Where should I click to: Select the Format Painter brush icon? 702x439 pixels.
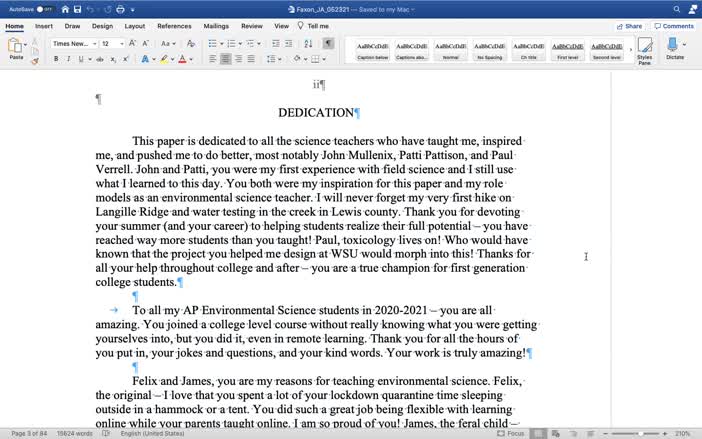tap(35, 61)
